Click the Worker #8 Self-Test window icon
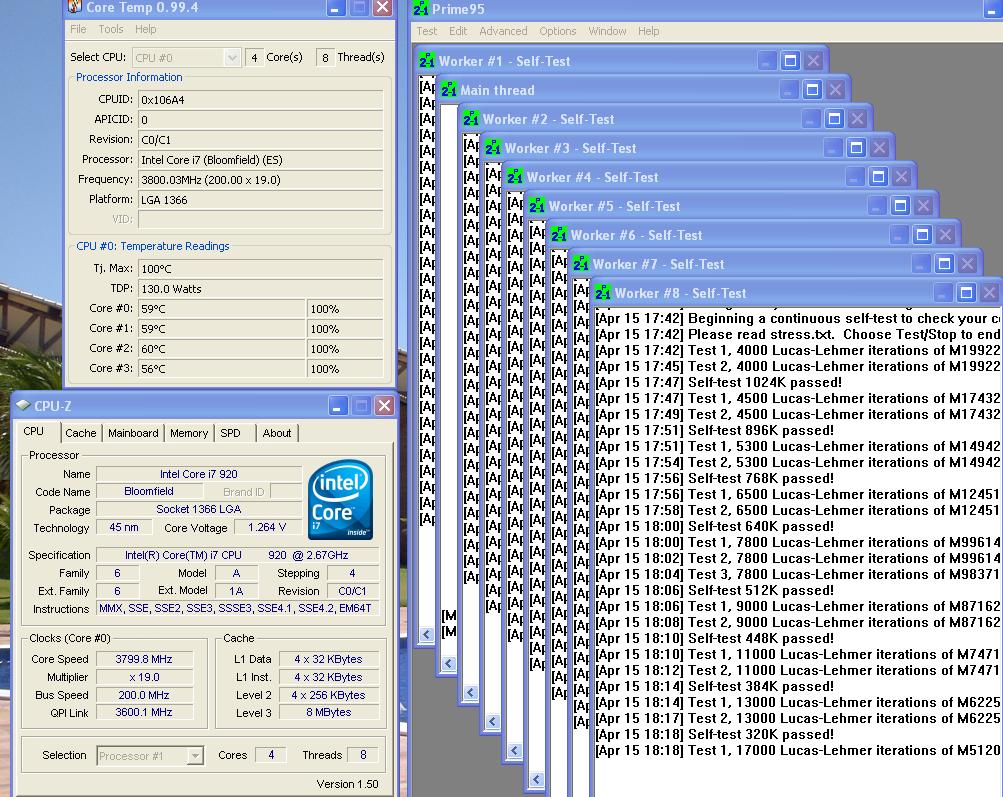Screen dimensions: 1003x797 click(603, 293)
